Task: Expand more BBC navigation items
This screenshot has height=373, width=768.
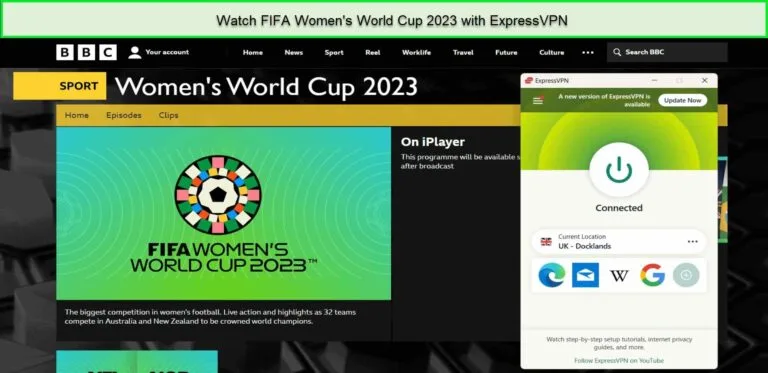Action: pos(588,52)
